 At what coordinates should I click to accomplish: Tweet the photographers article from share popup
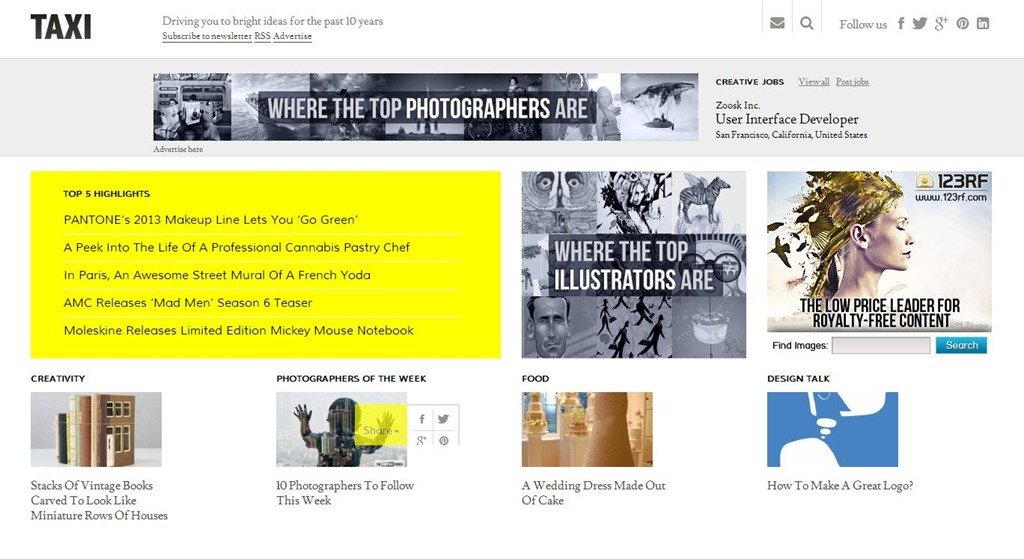coord(443,420)
